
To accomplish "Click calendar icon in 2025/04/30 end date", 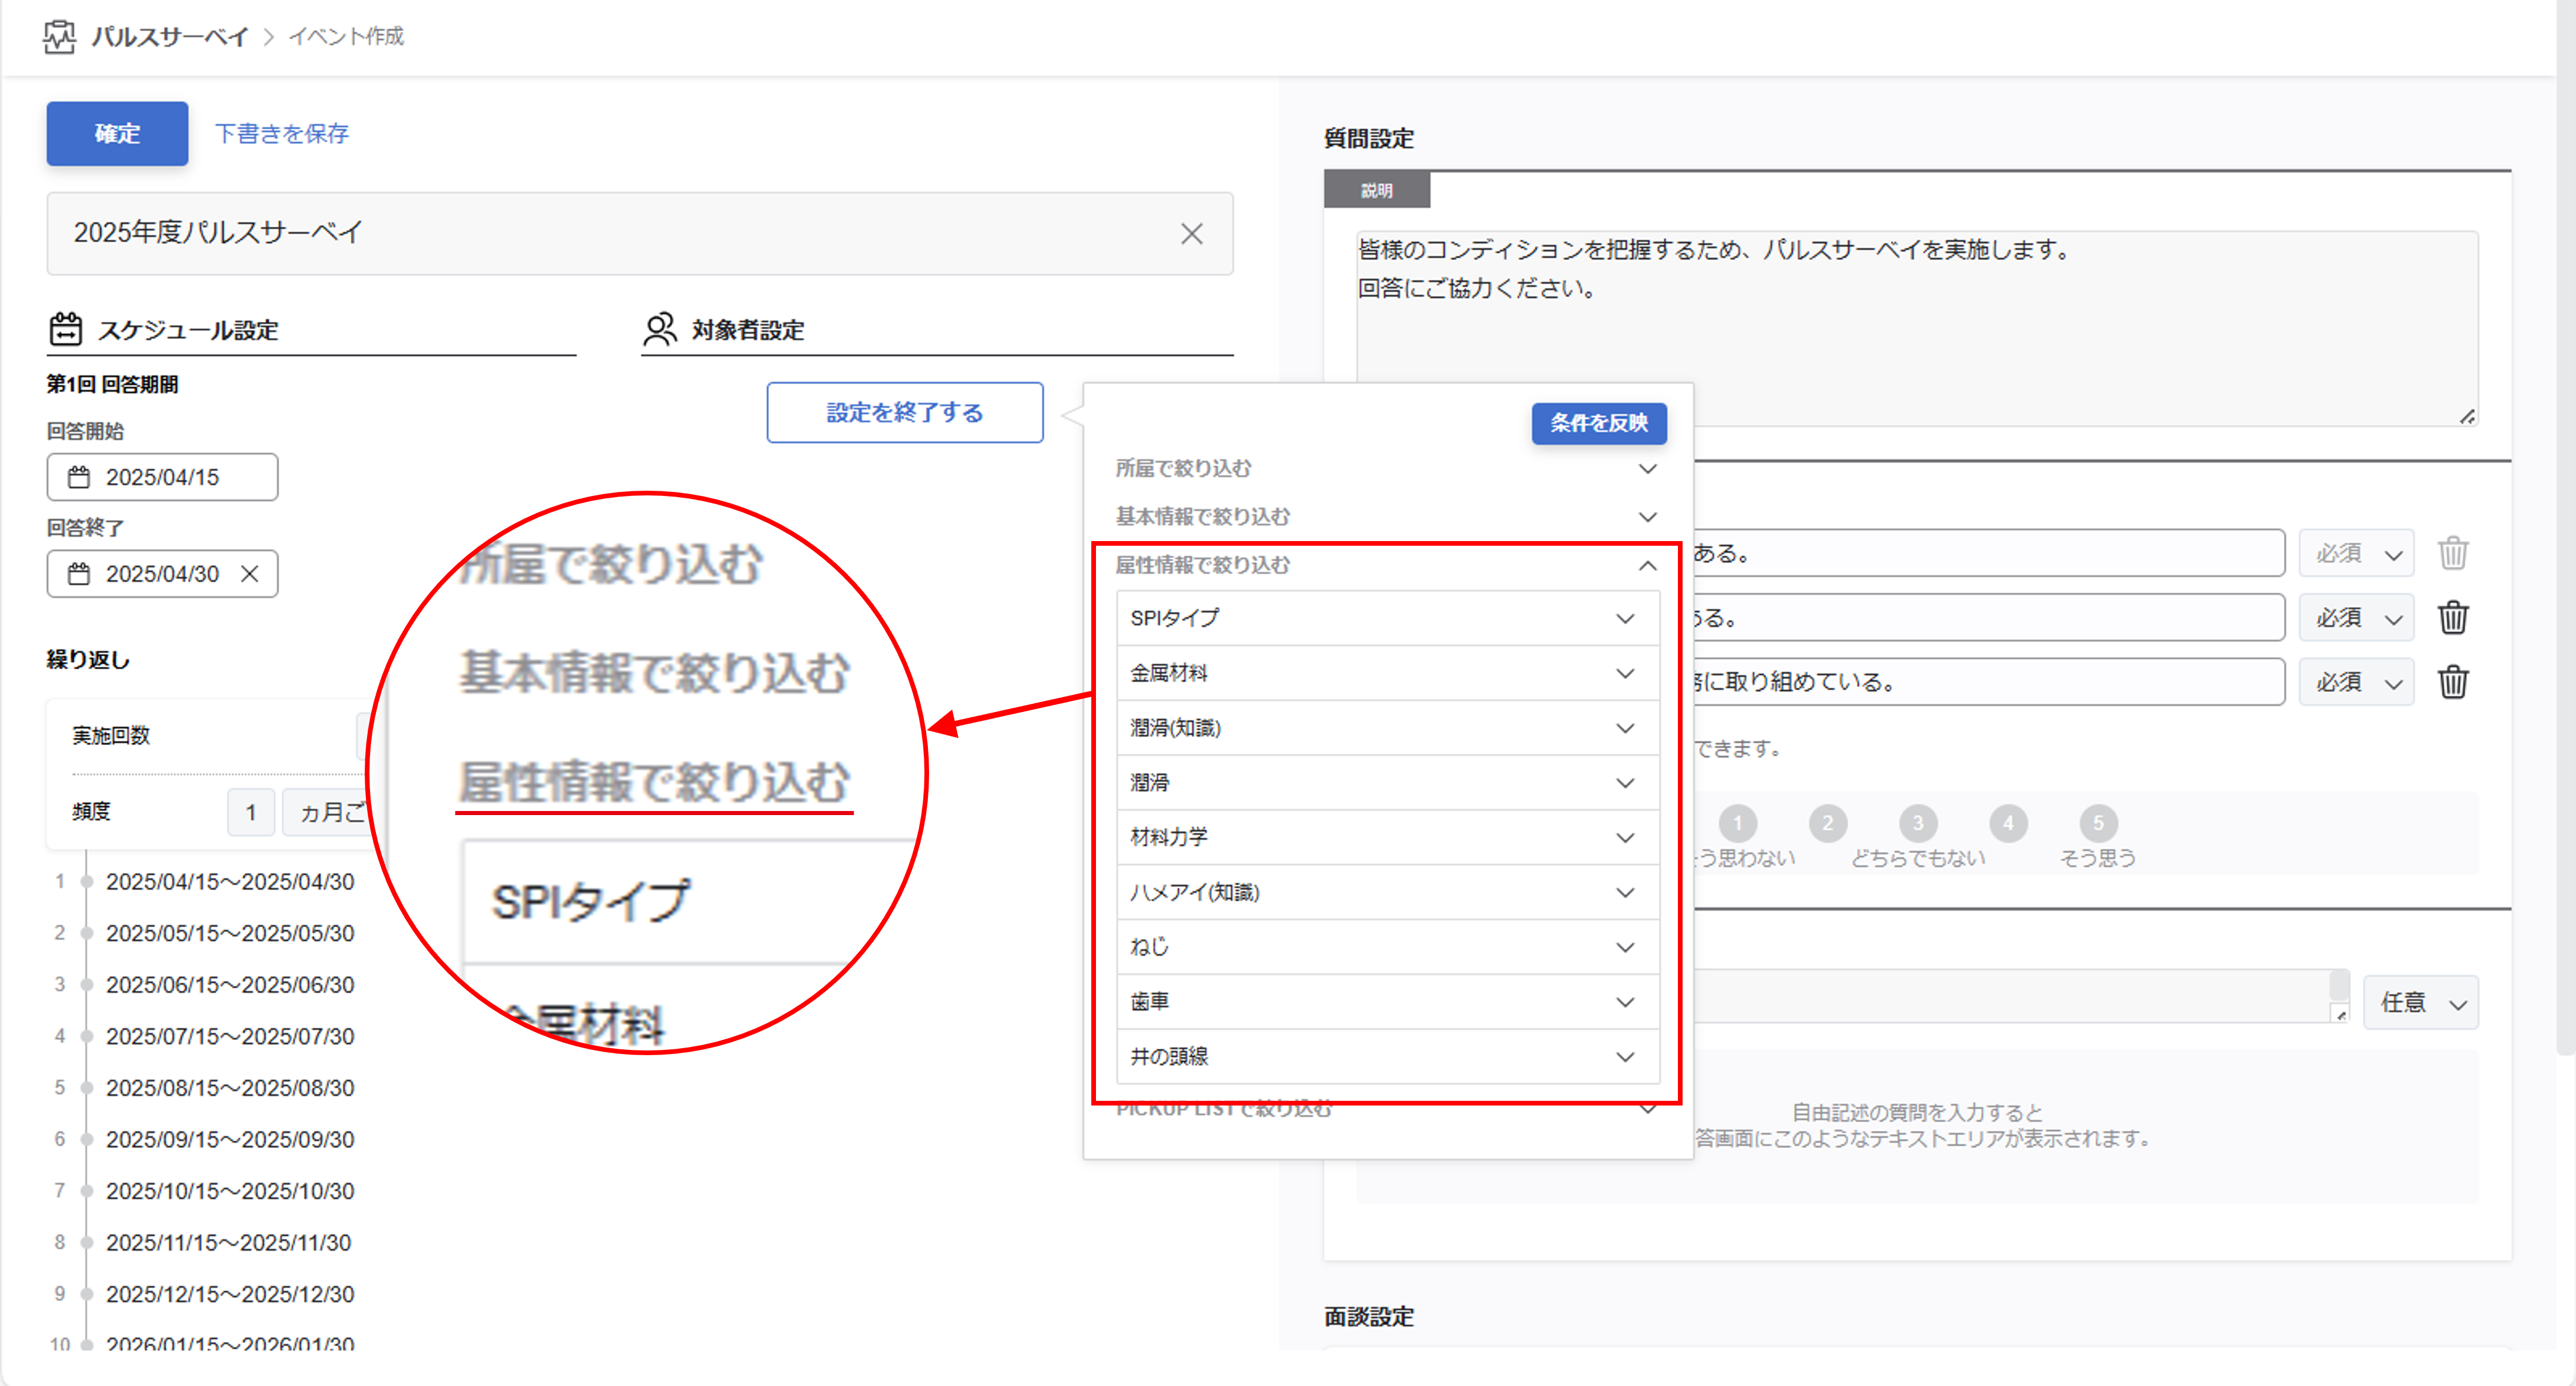I will [79, 574].
